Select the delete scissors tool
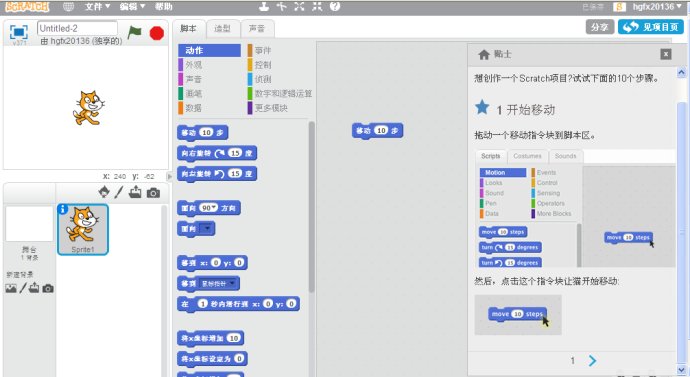Screen dimensions: 690x377 (282, 6)
